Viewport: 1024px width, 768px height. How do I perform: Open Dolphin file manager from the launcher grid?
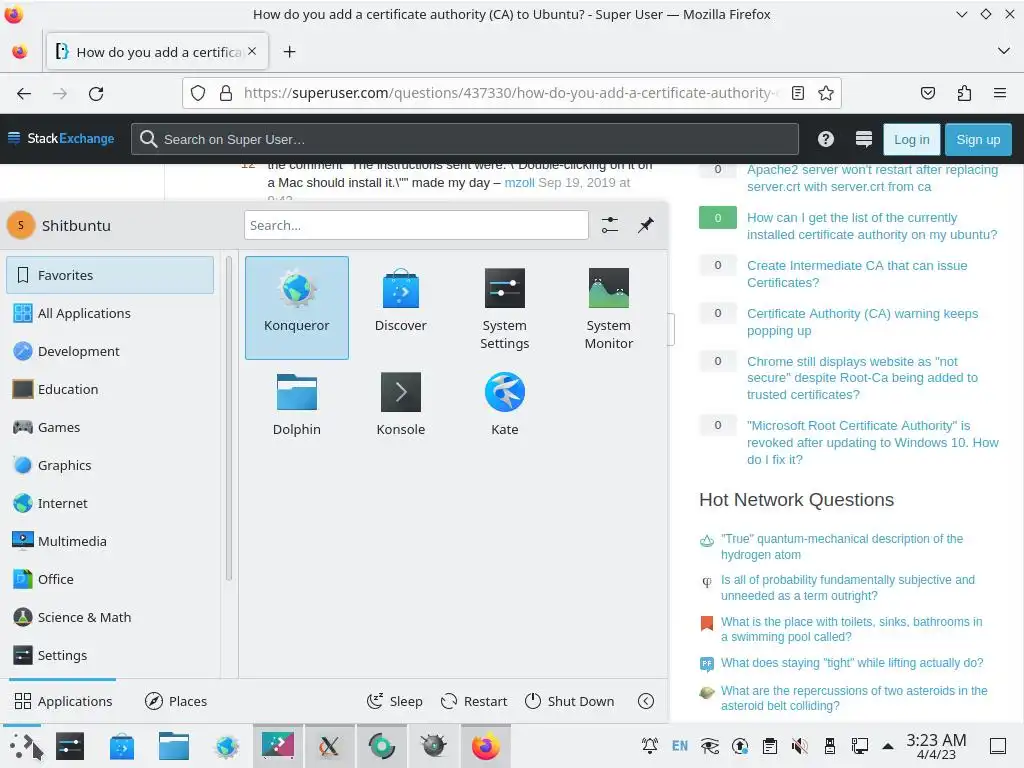pyautogui.click(x=296, y=404)
